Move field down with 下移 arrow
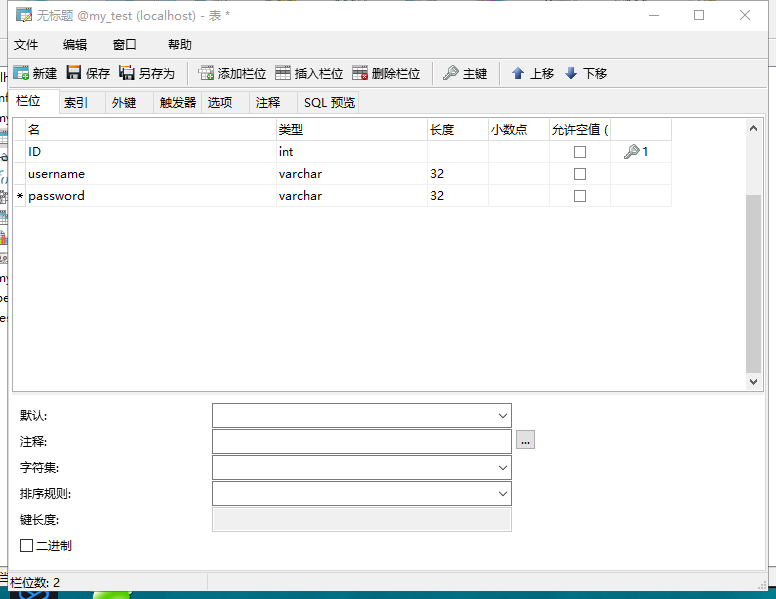Image resolution: width=776 pixels, height=599 pixels. pos(571,73)
